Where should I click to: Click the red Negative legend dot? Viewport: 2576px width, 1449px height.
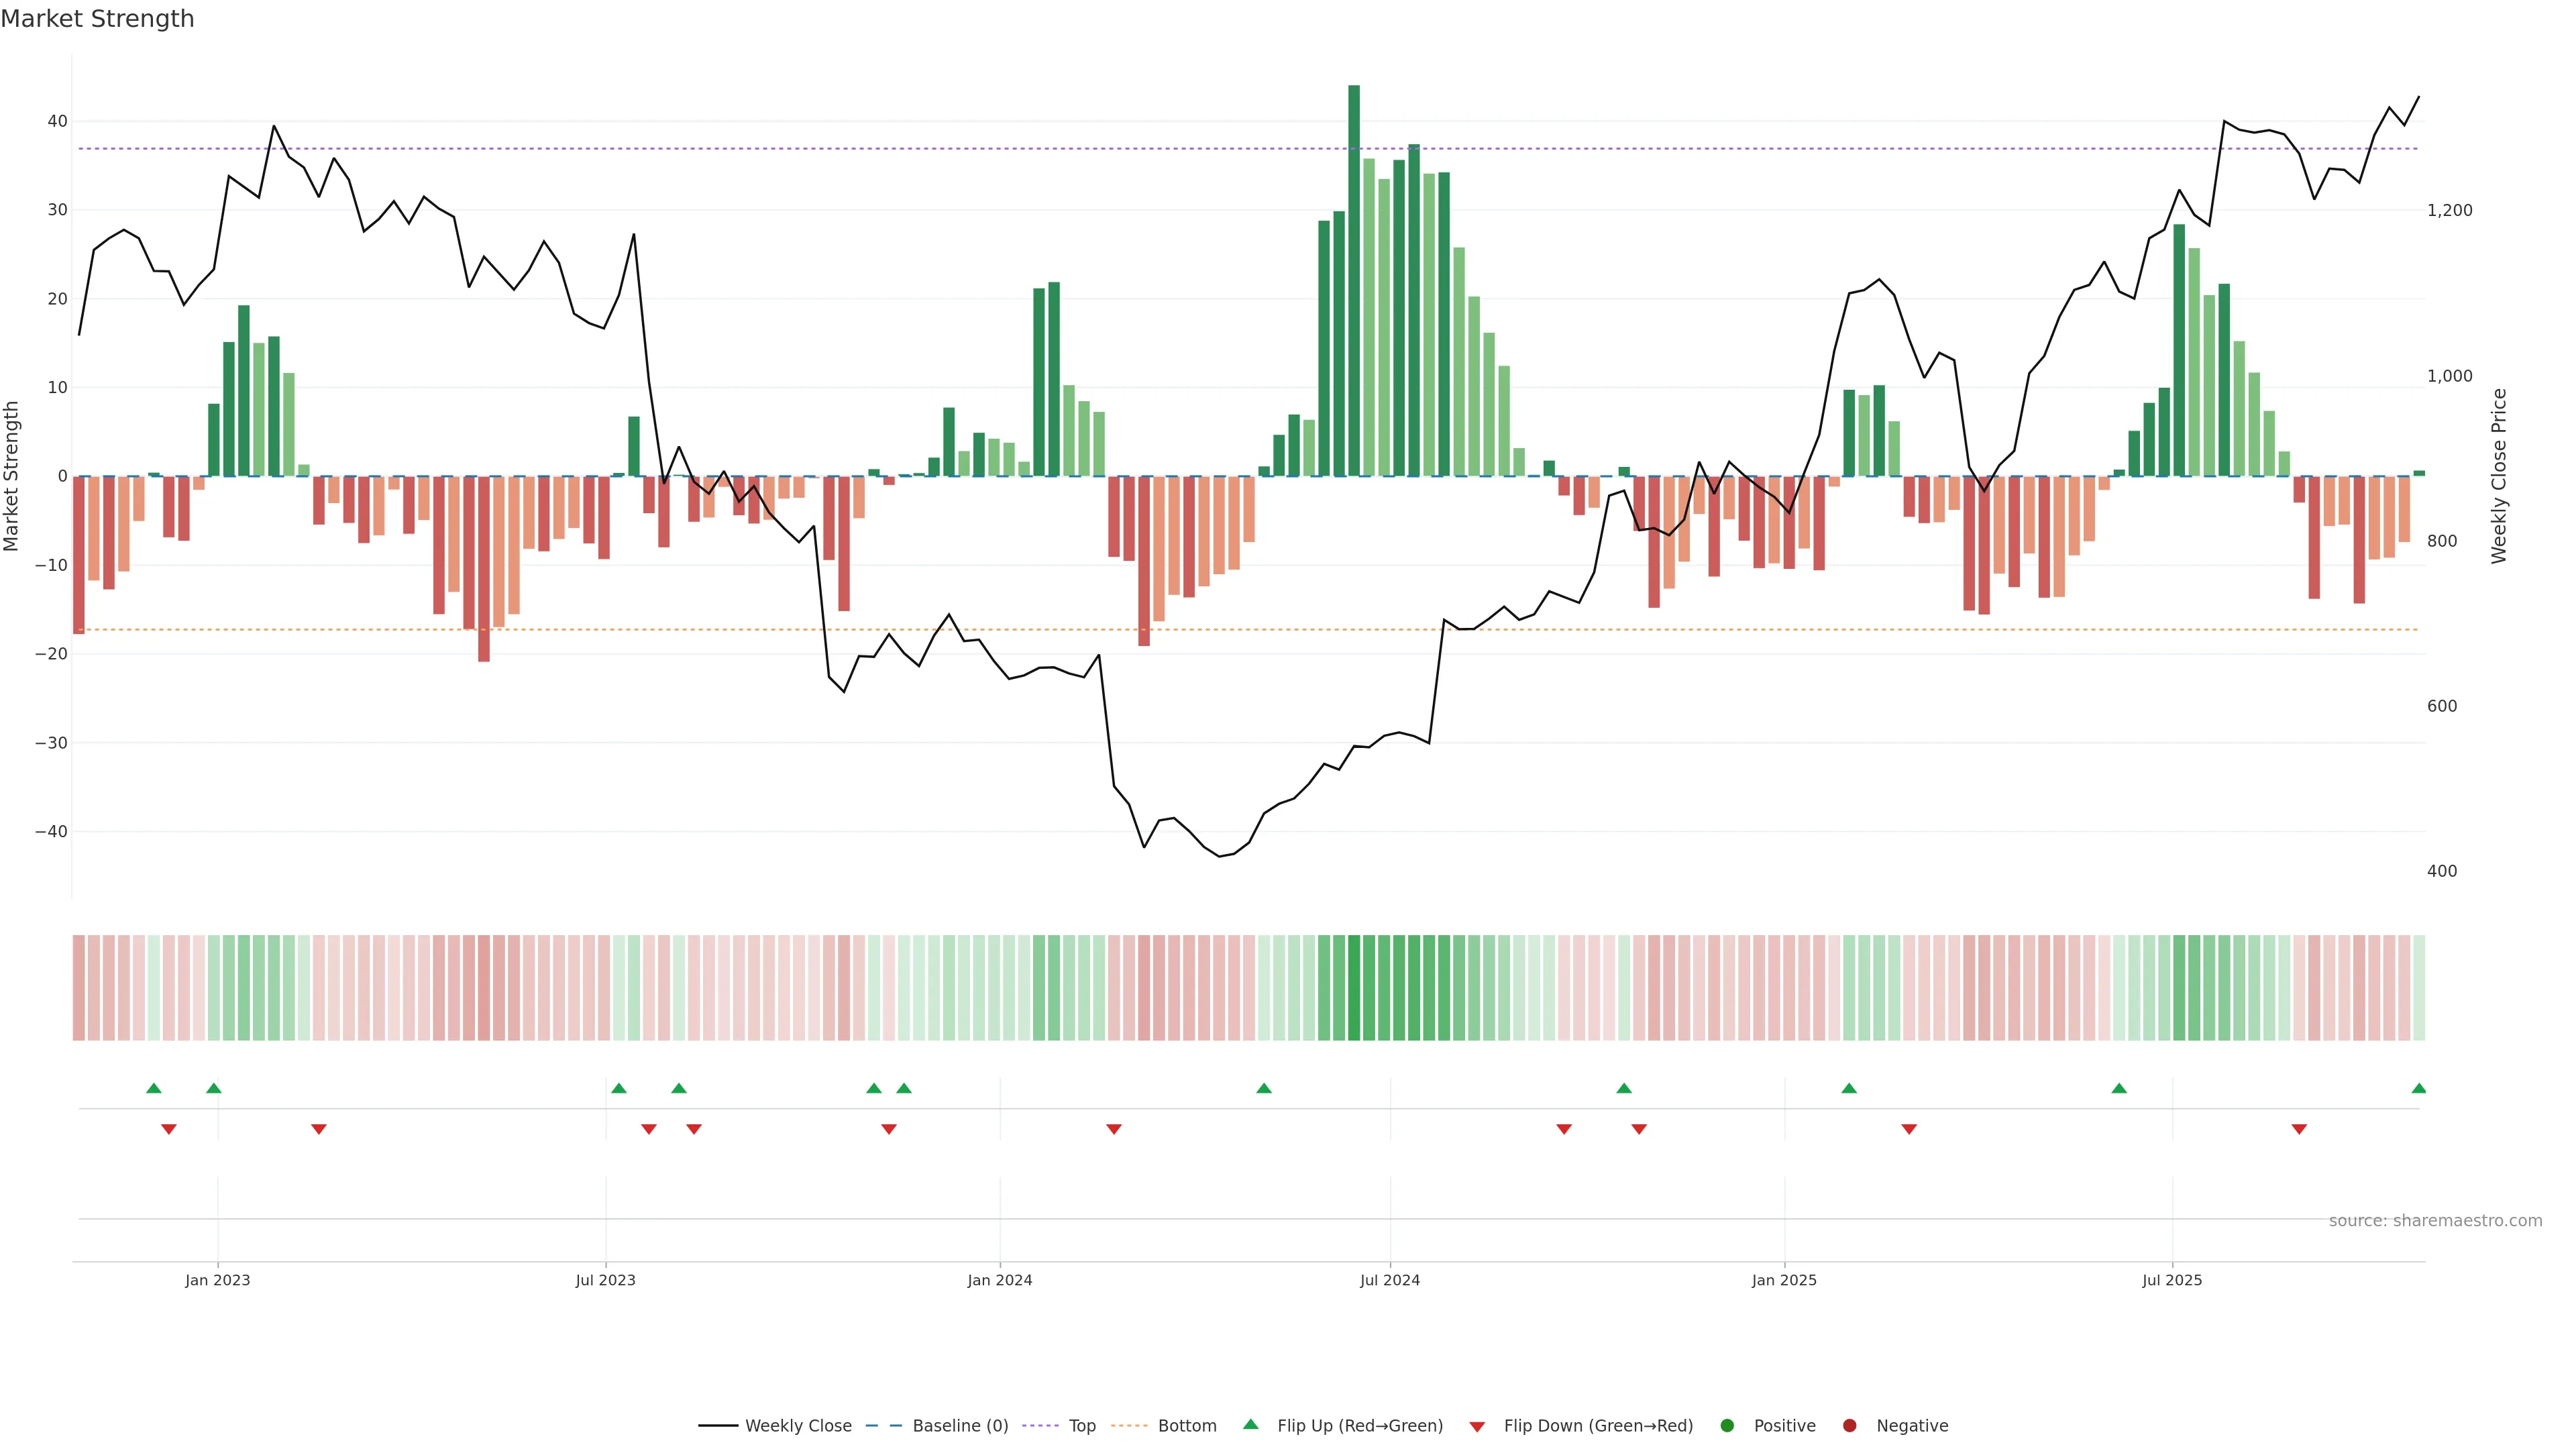1849,1426
